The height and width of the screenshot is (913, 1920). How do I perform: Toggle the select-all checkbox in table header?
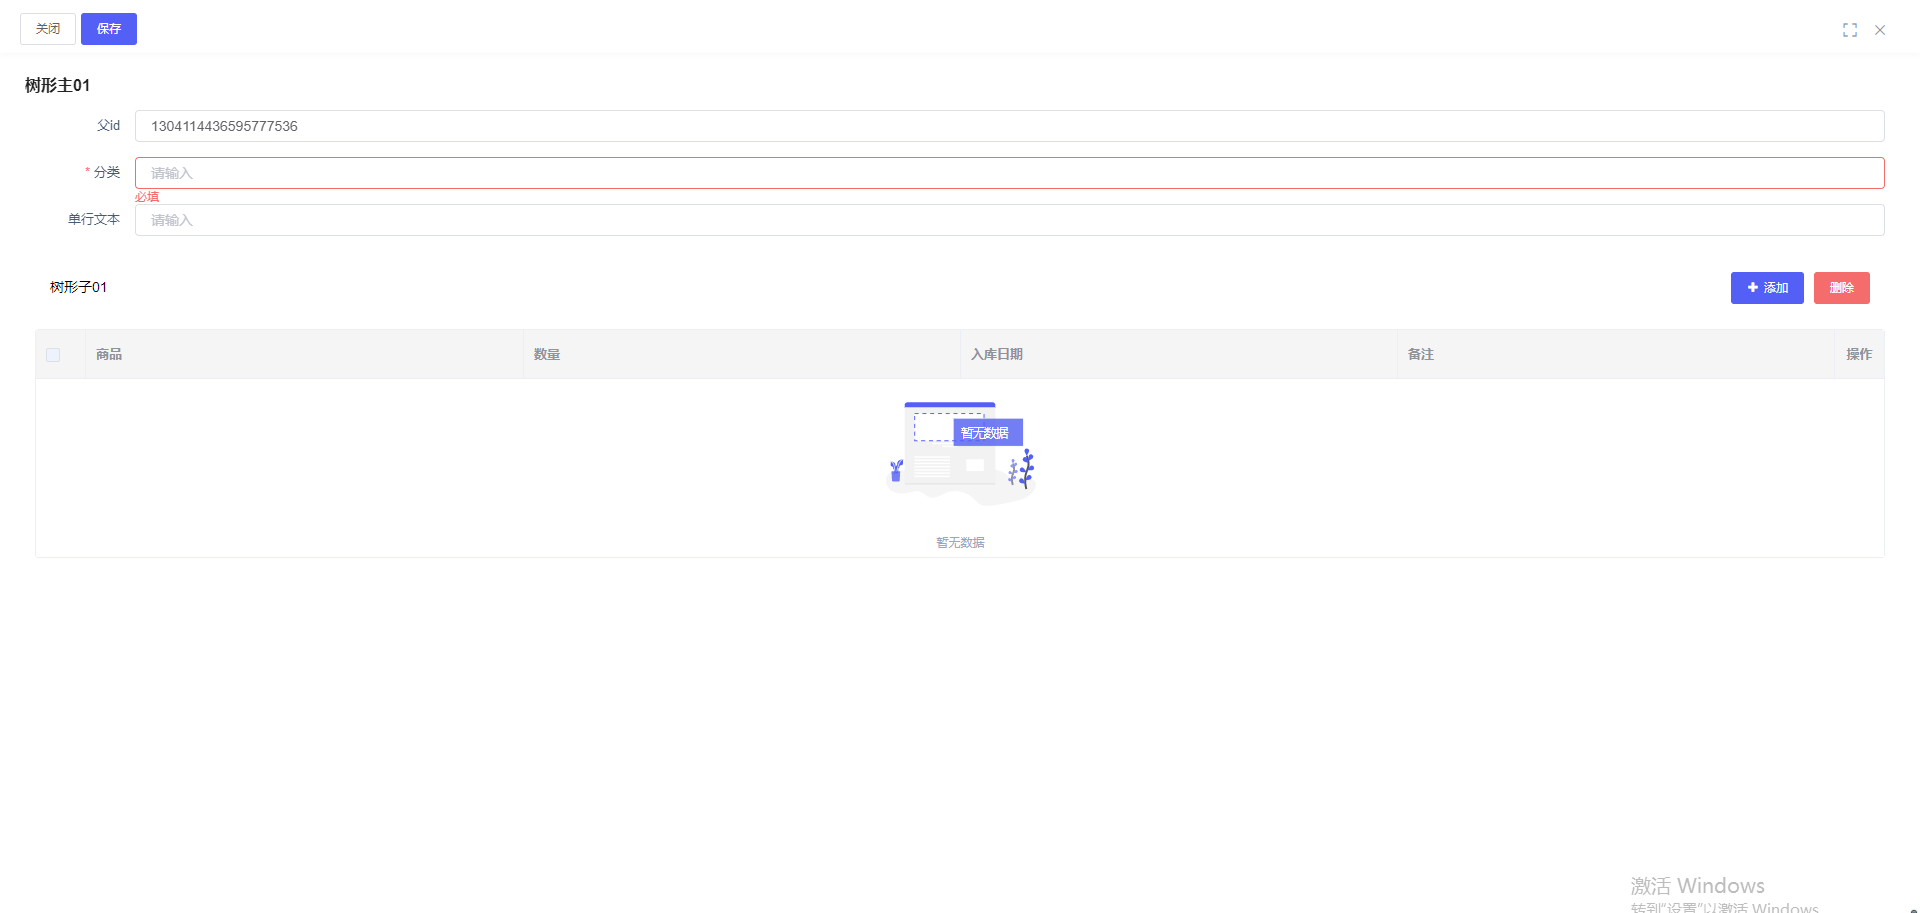pos(53,355)
